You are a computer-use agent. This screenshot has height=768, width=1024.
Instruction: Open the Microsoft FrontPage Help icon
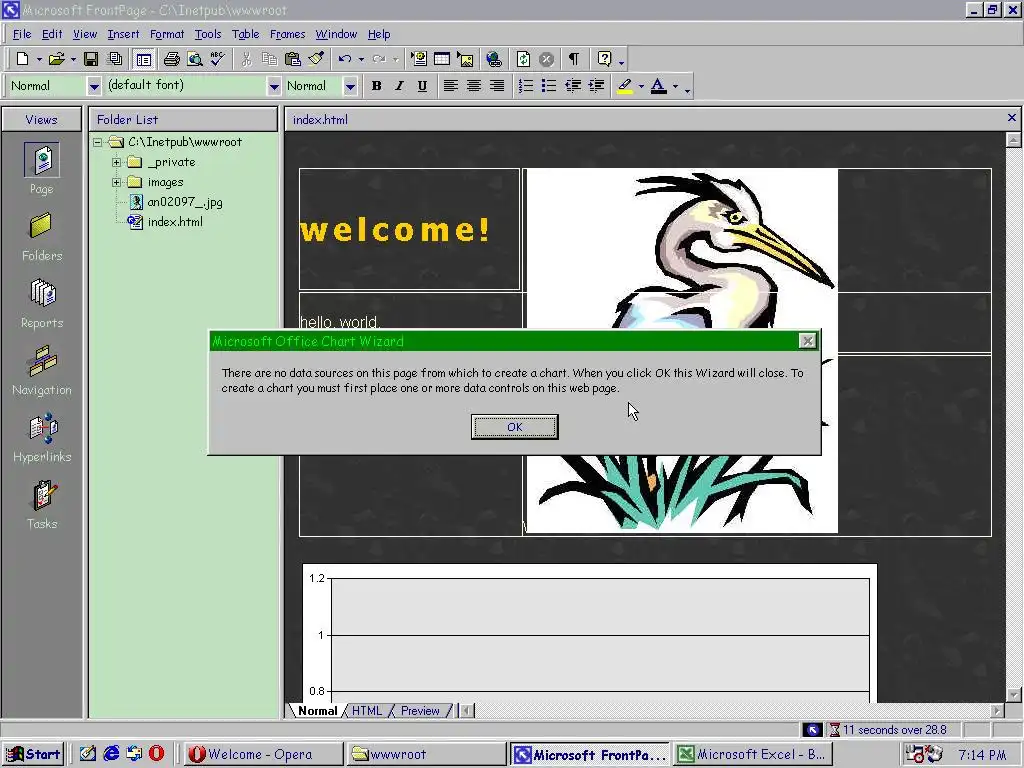[x=604, y=59]
